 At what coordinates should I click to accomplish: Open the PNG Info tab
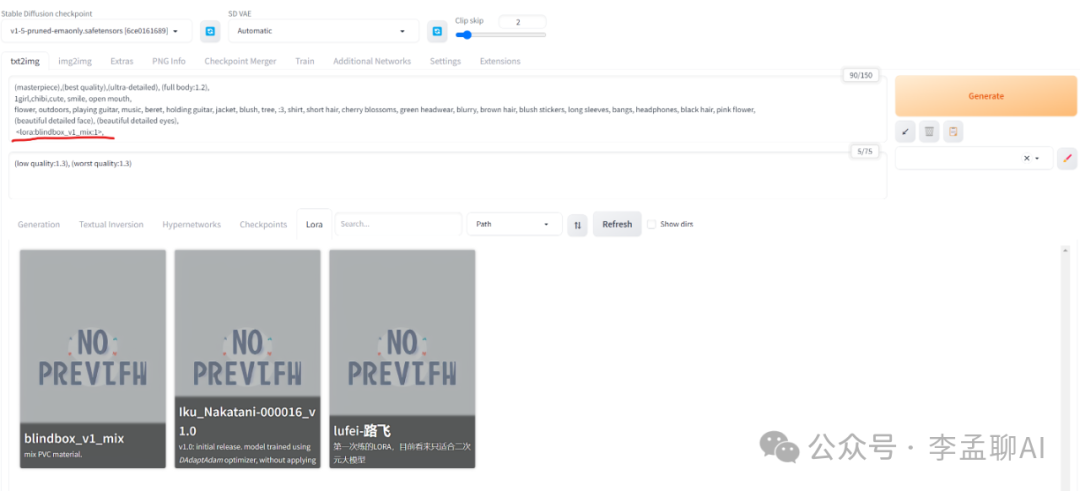coord(169,61)
